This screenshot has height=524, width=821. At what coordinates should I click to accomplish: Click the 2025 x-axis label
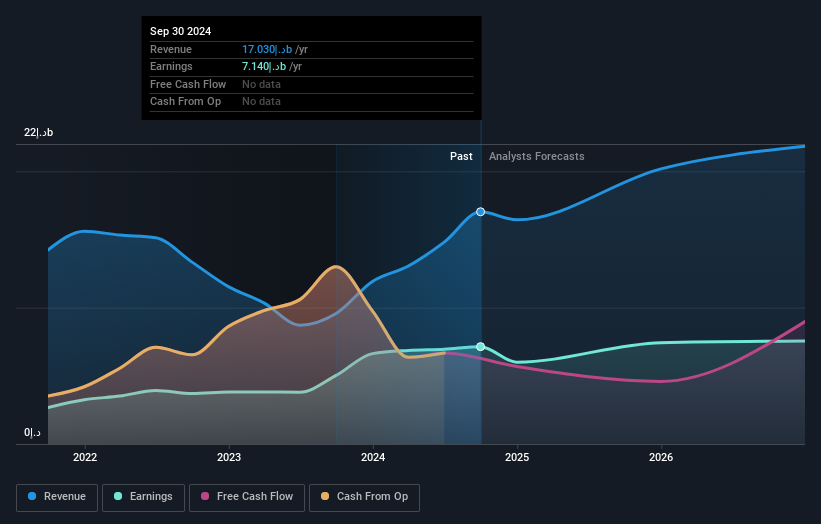(x=517, y=458)
